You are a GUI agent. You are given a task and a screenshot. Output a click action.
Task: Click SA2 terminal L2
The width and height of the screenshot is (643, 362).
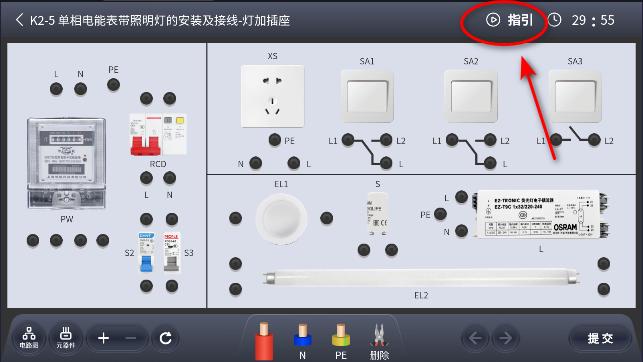pos(490,140)
